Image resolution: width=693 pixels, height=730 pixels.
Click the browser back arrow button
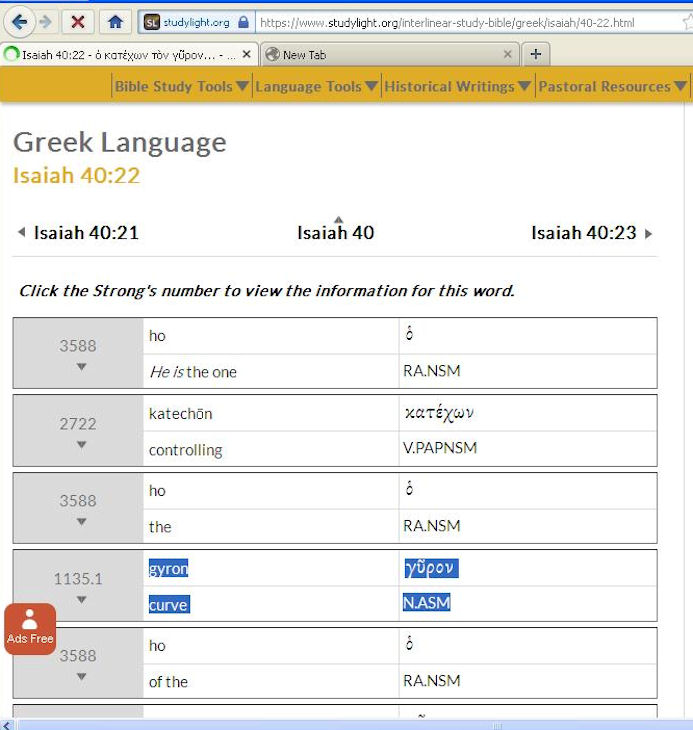[19, 21]
